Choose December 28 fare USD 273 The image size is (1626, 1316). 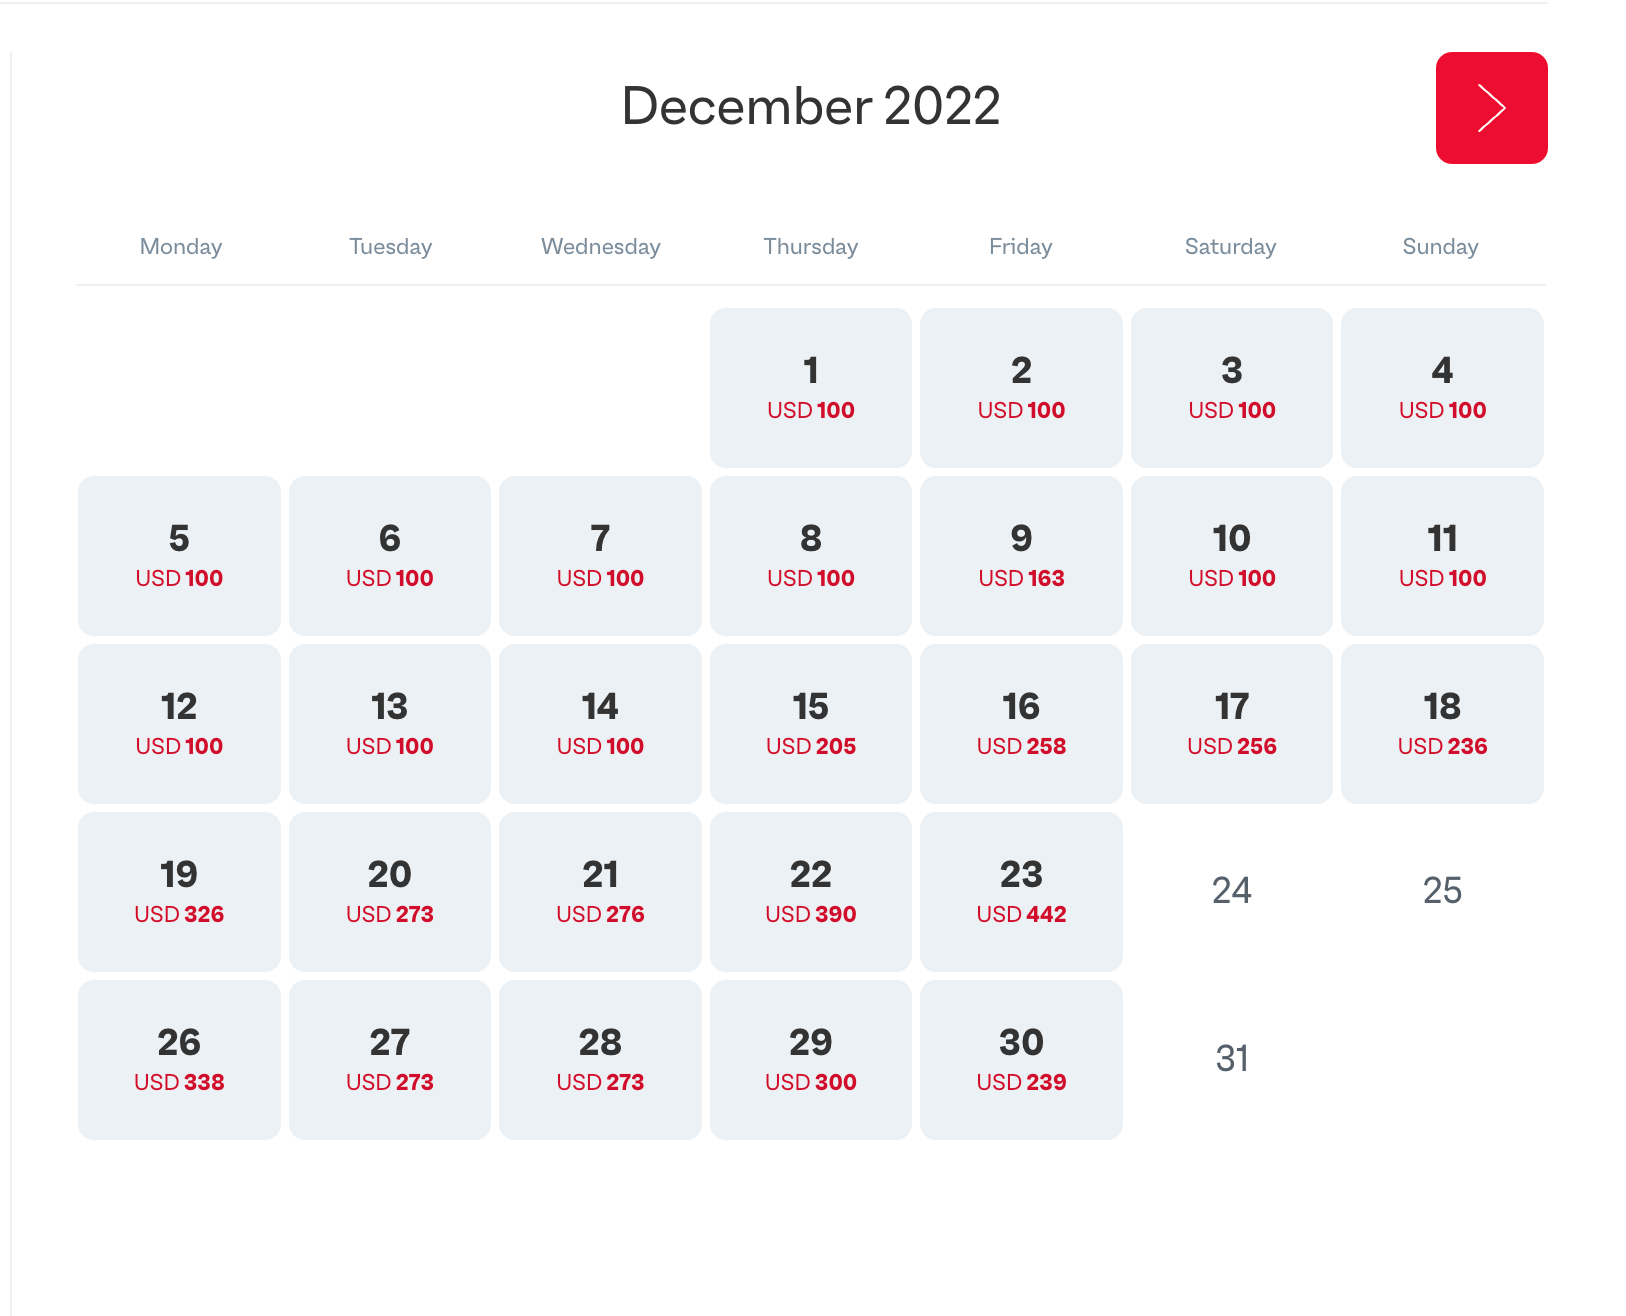point(600,1060)
